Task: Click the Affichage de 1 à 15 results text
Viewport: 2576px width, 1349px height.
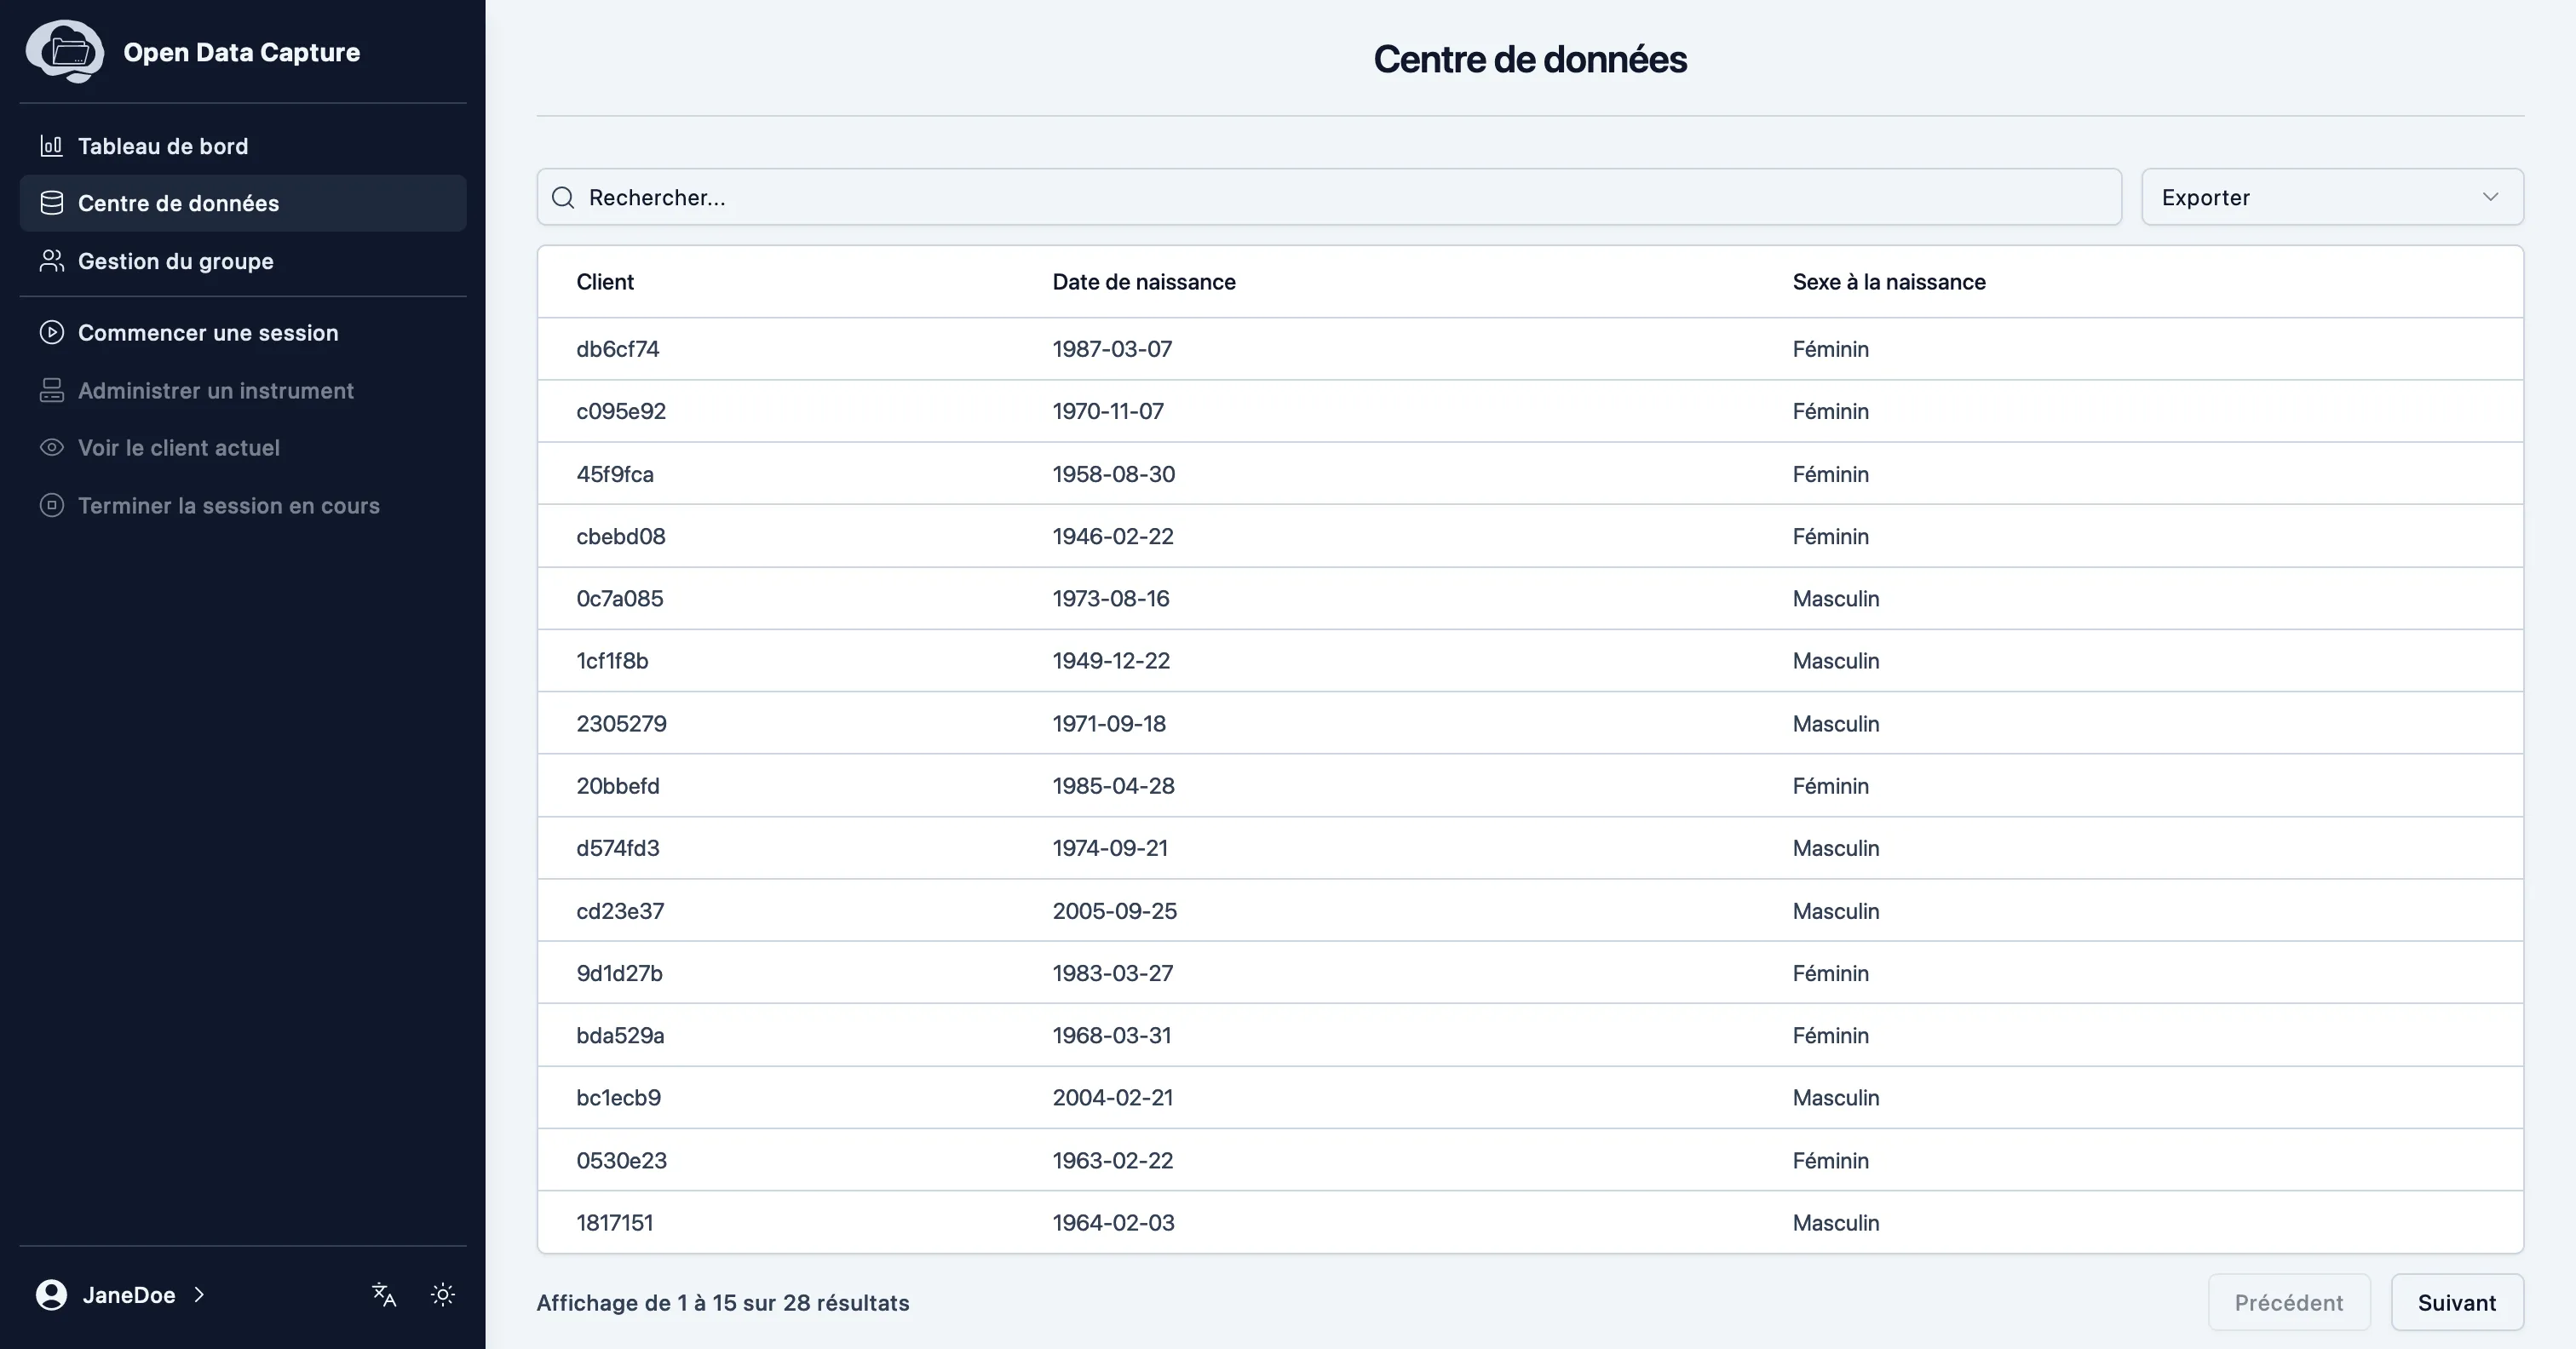Action: coord(723,1302)
